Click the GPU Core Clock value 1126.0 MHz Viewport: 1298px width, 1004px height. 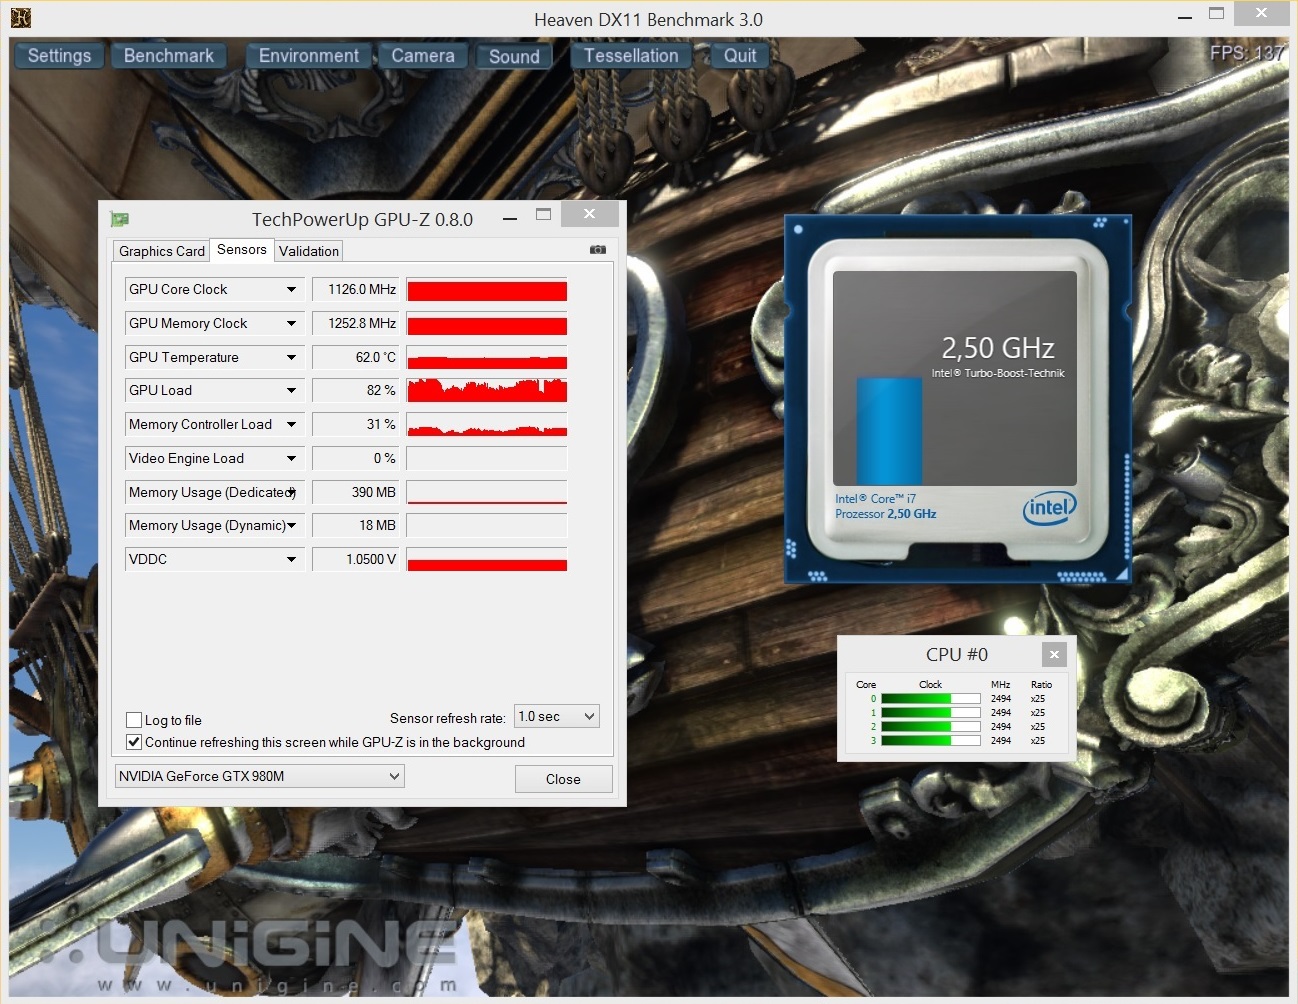pos(356,289)
